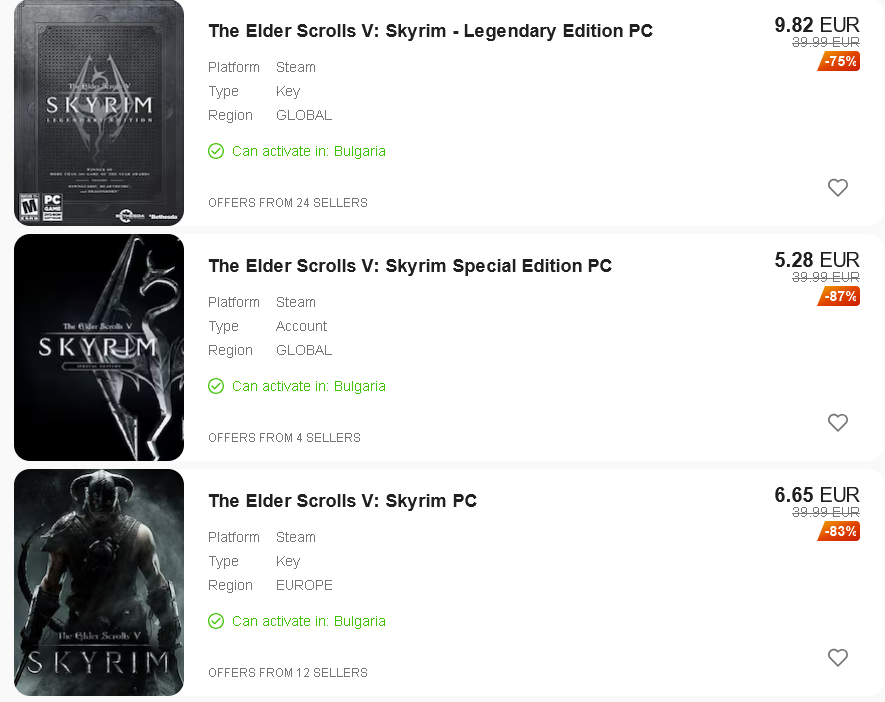Open Skyrim PC Dragonborn cover image
The height and width of the screenshot is (702, 885).
99,582
